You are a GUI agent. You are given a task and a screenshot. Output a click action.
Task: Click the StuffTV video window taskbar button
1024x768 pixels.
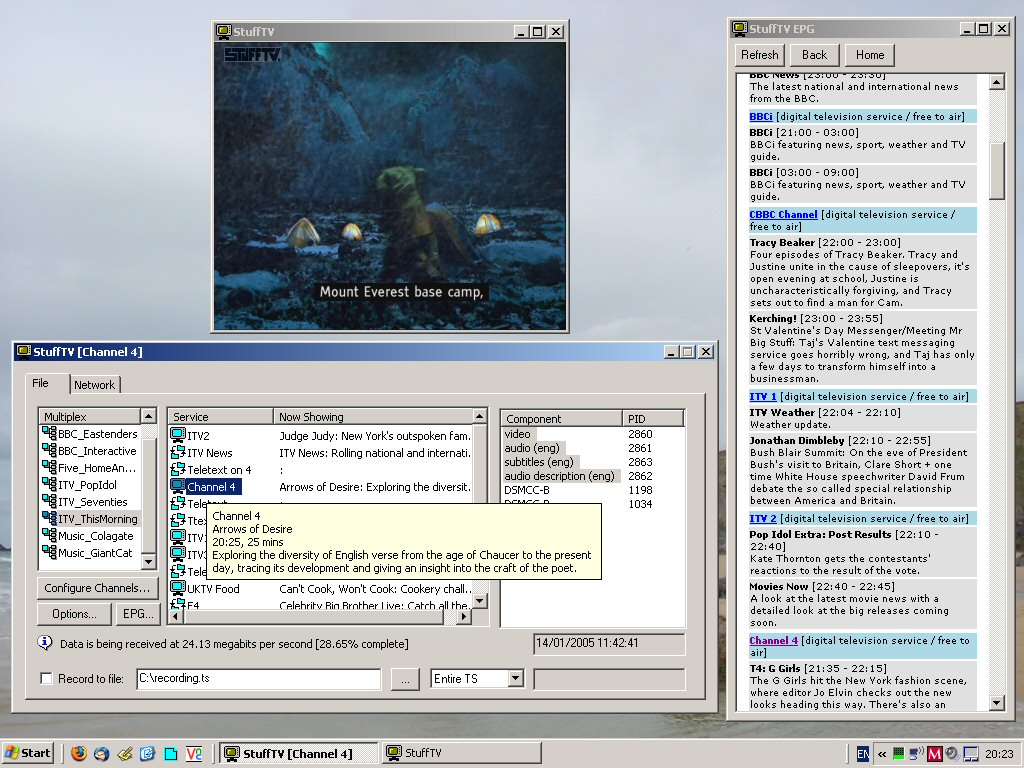[462, 754]
